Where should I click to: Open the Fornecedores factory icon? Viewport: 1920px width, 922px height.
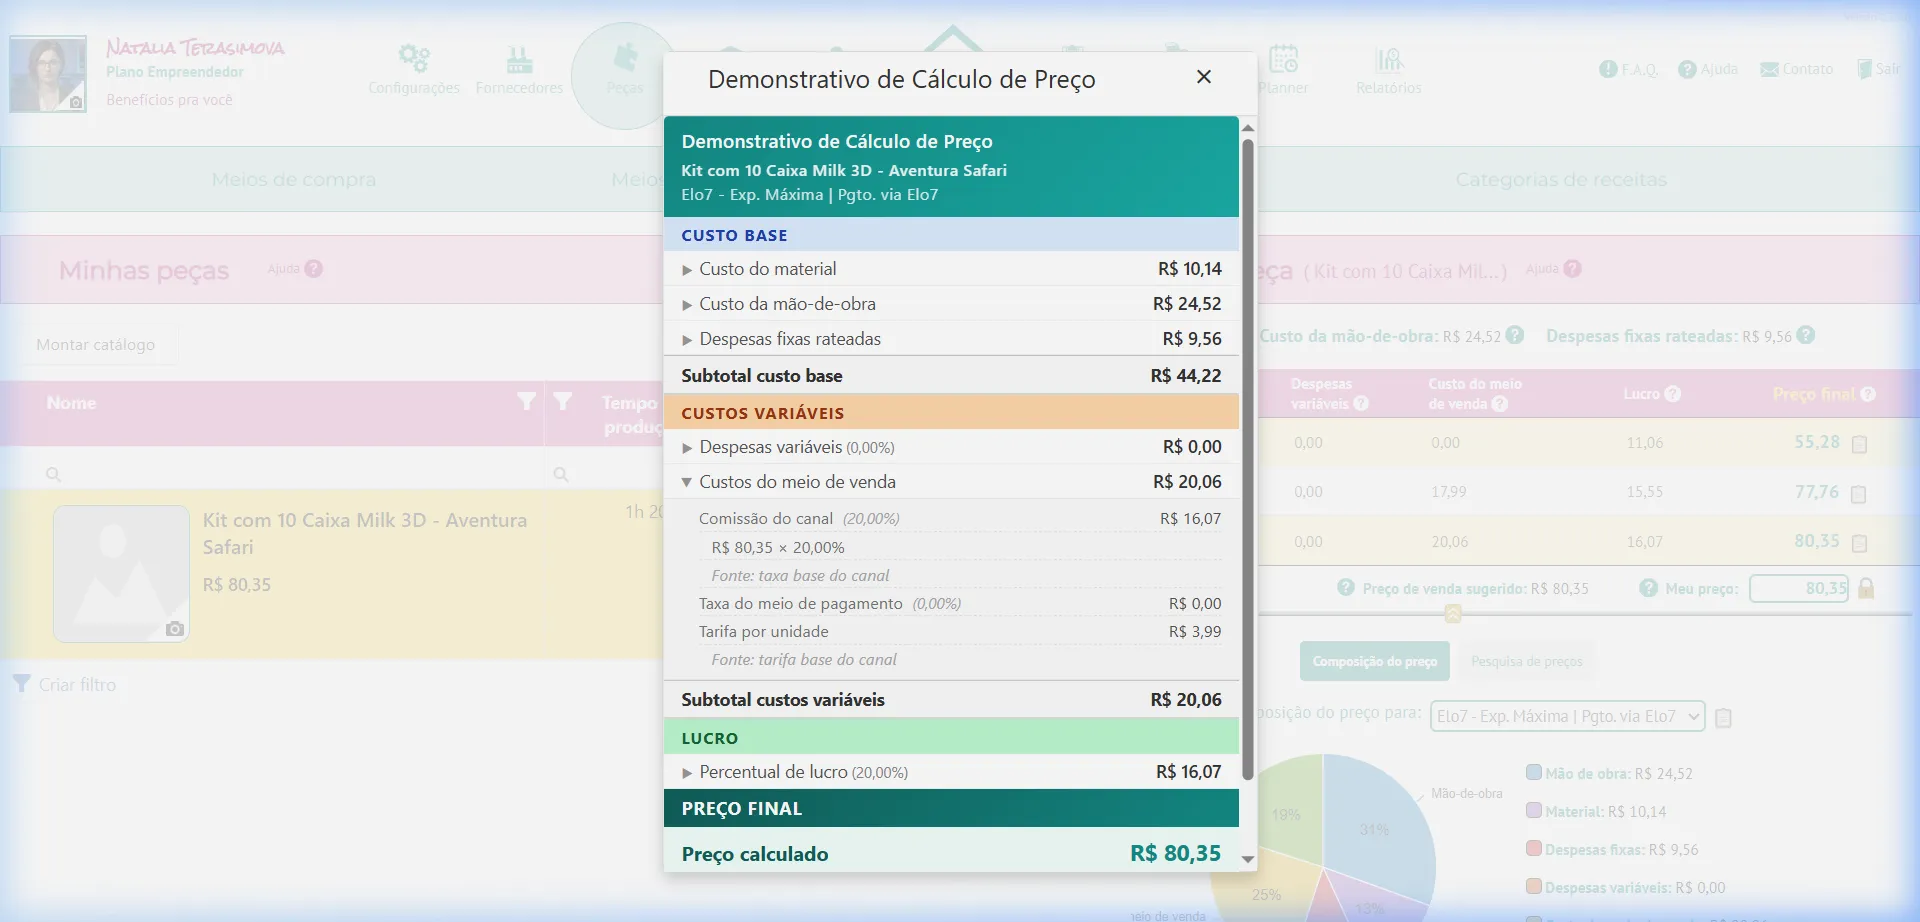click(x=519, y=59)
